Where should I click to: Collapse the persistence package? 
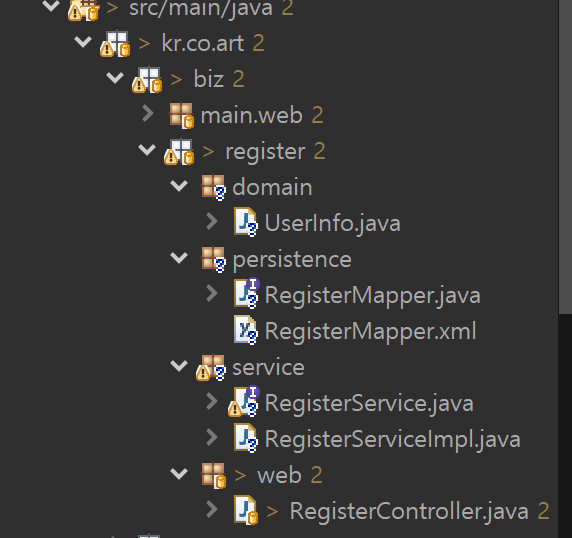(x=179, y=258)
